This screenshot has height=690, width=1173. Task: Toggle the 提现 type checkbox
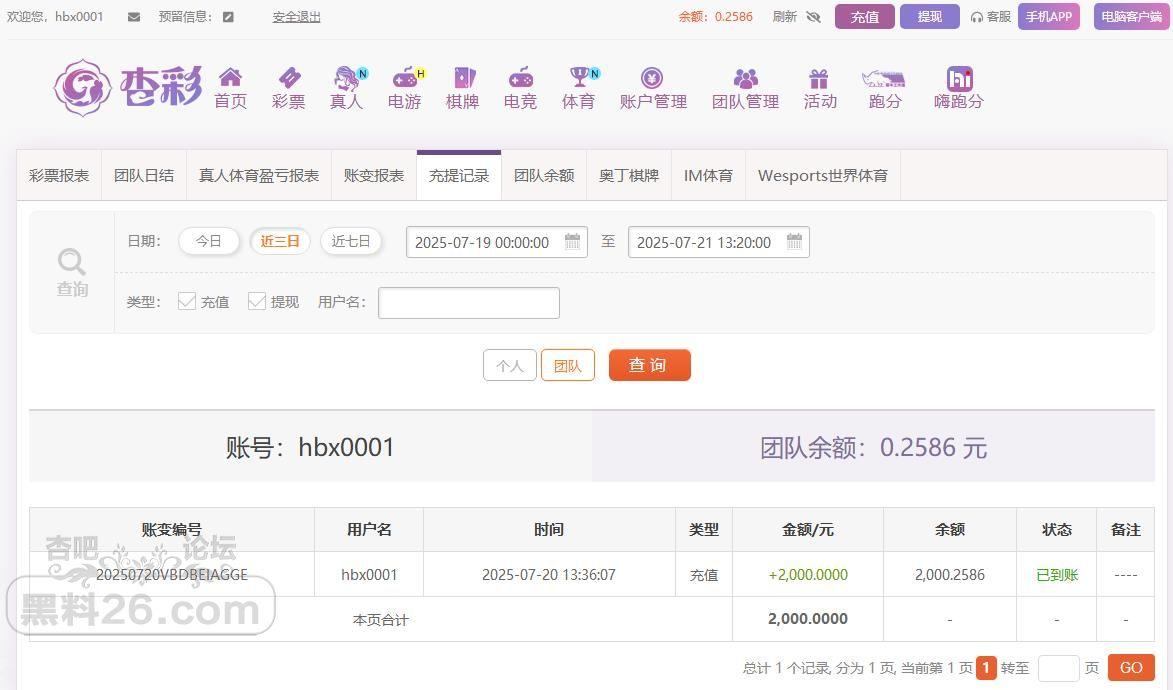point(257,301)
